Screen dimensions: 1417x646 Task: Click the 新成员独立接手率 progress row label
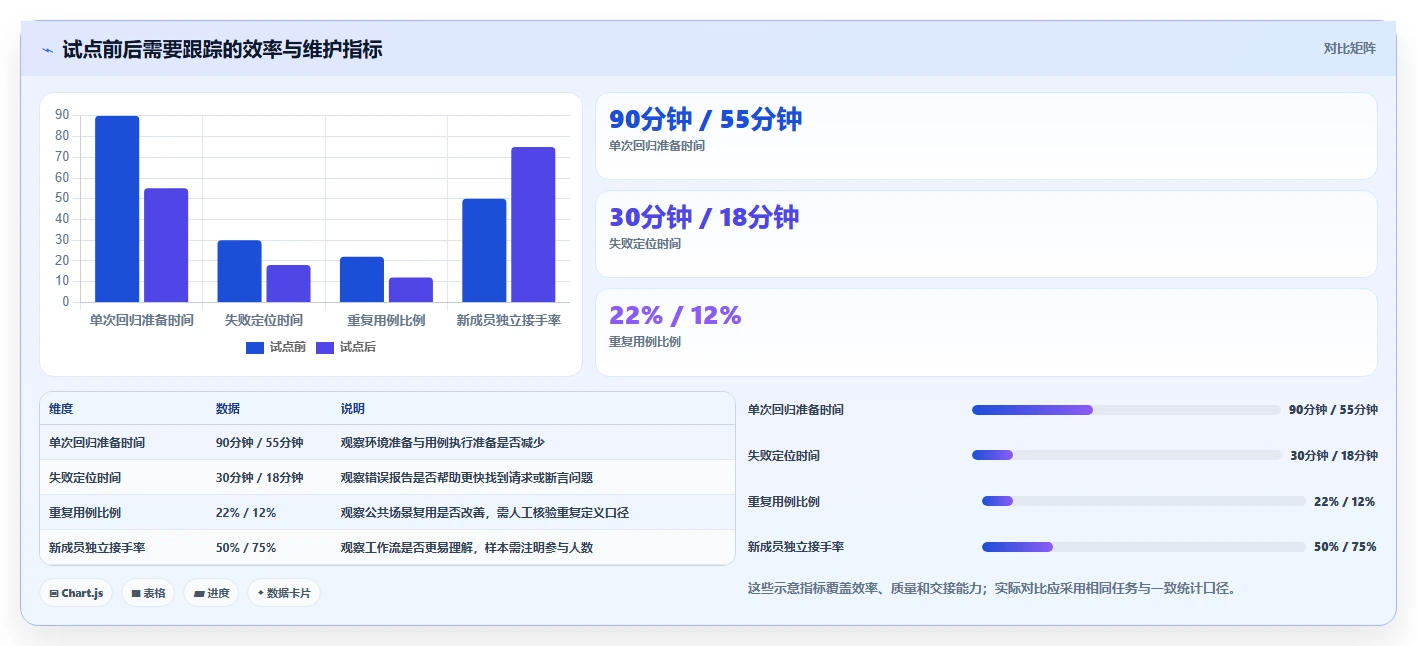[x=796, y=547]
